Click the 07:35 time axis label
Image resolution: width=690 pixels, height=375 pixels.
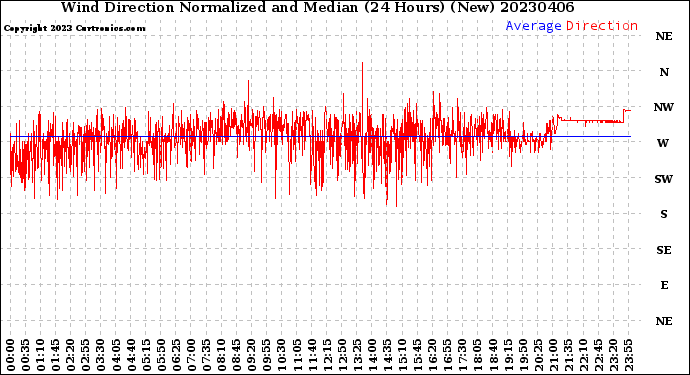(x=206, y=355)
